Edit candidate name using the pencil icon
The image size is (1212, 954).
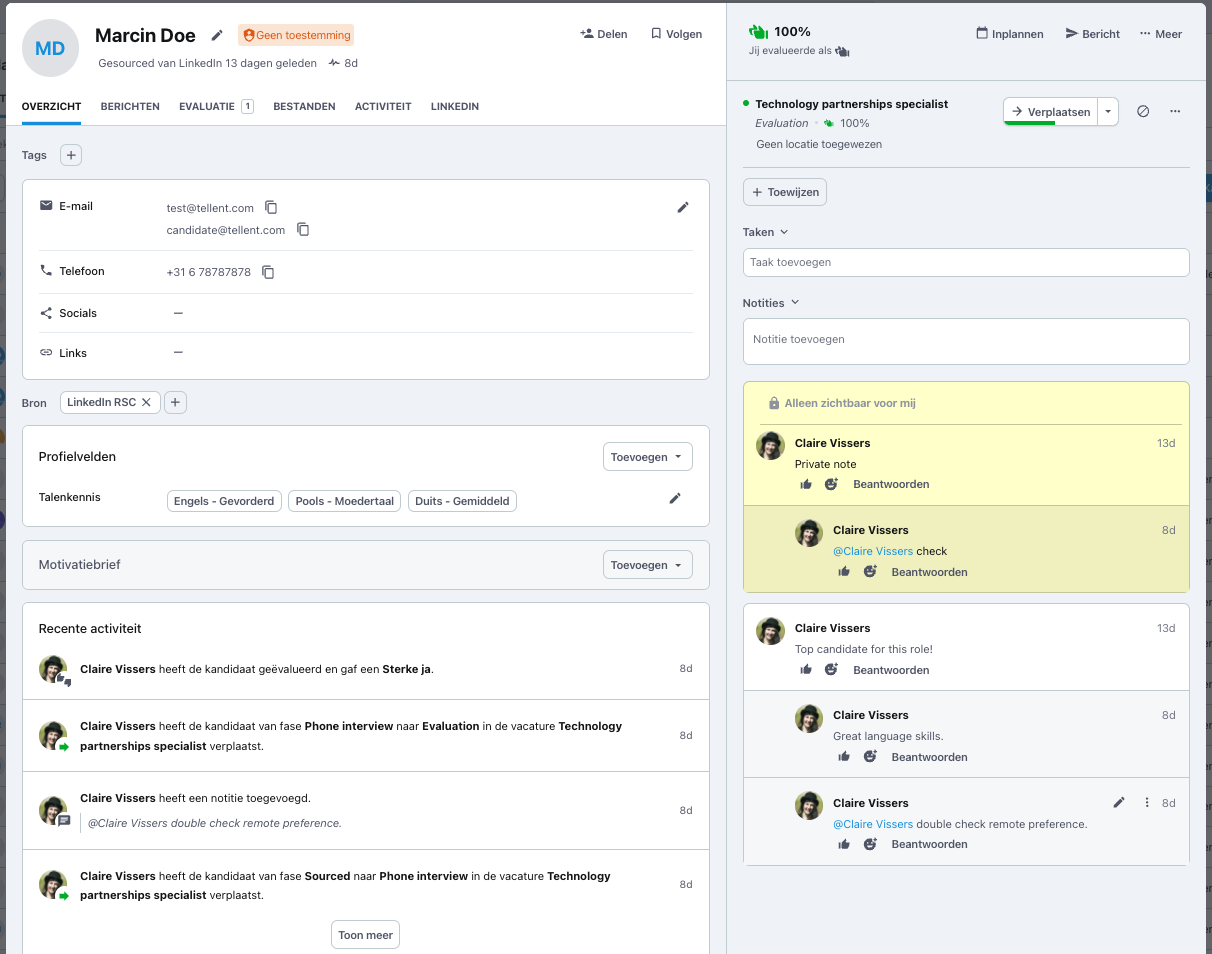coord(217,34)
